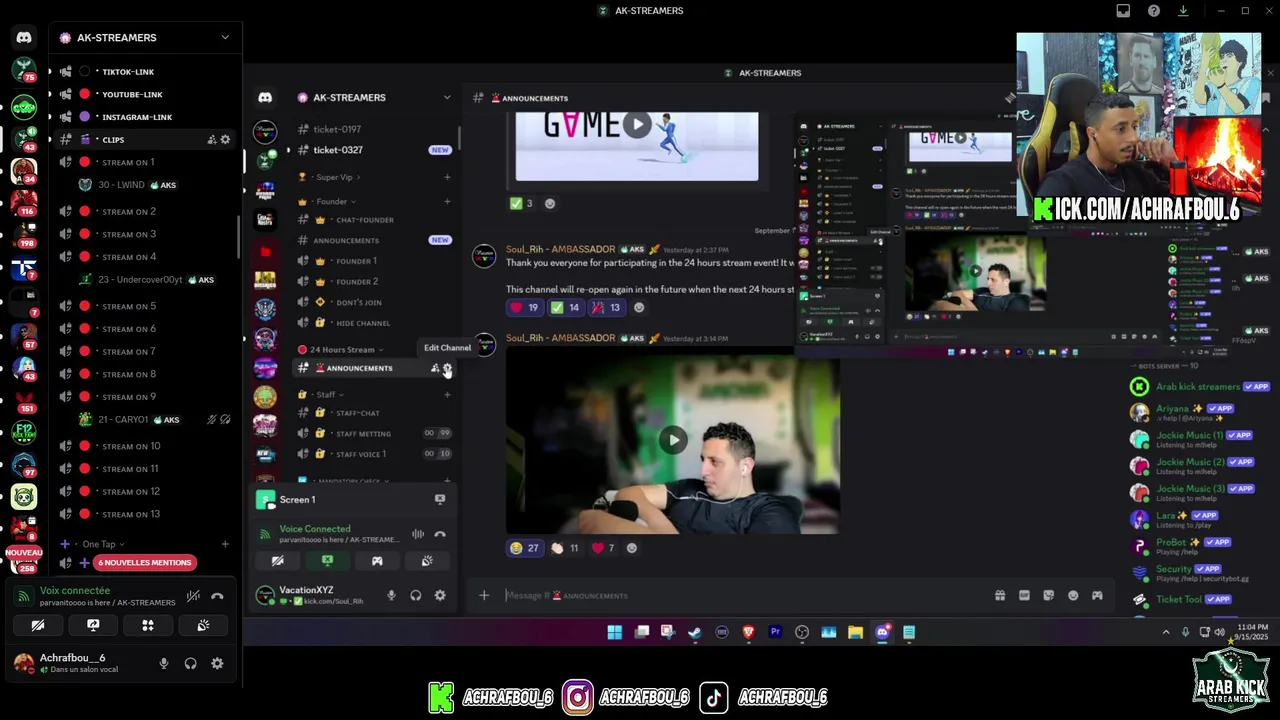
Task: Click plus attachment button in message bar
Action: pyautogui.click(x=484, y=595)
